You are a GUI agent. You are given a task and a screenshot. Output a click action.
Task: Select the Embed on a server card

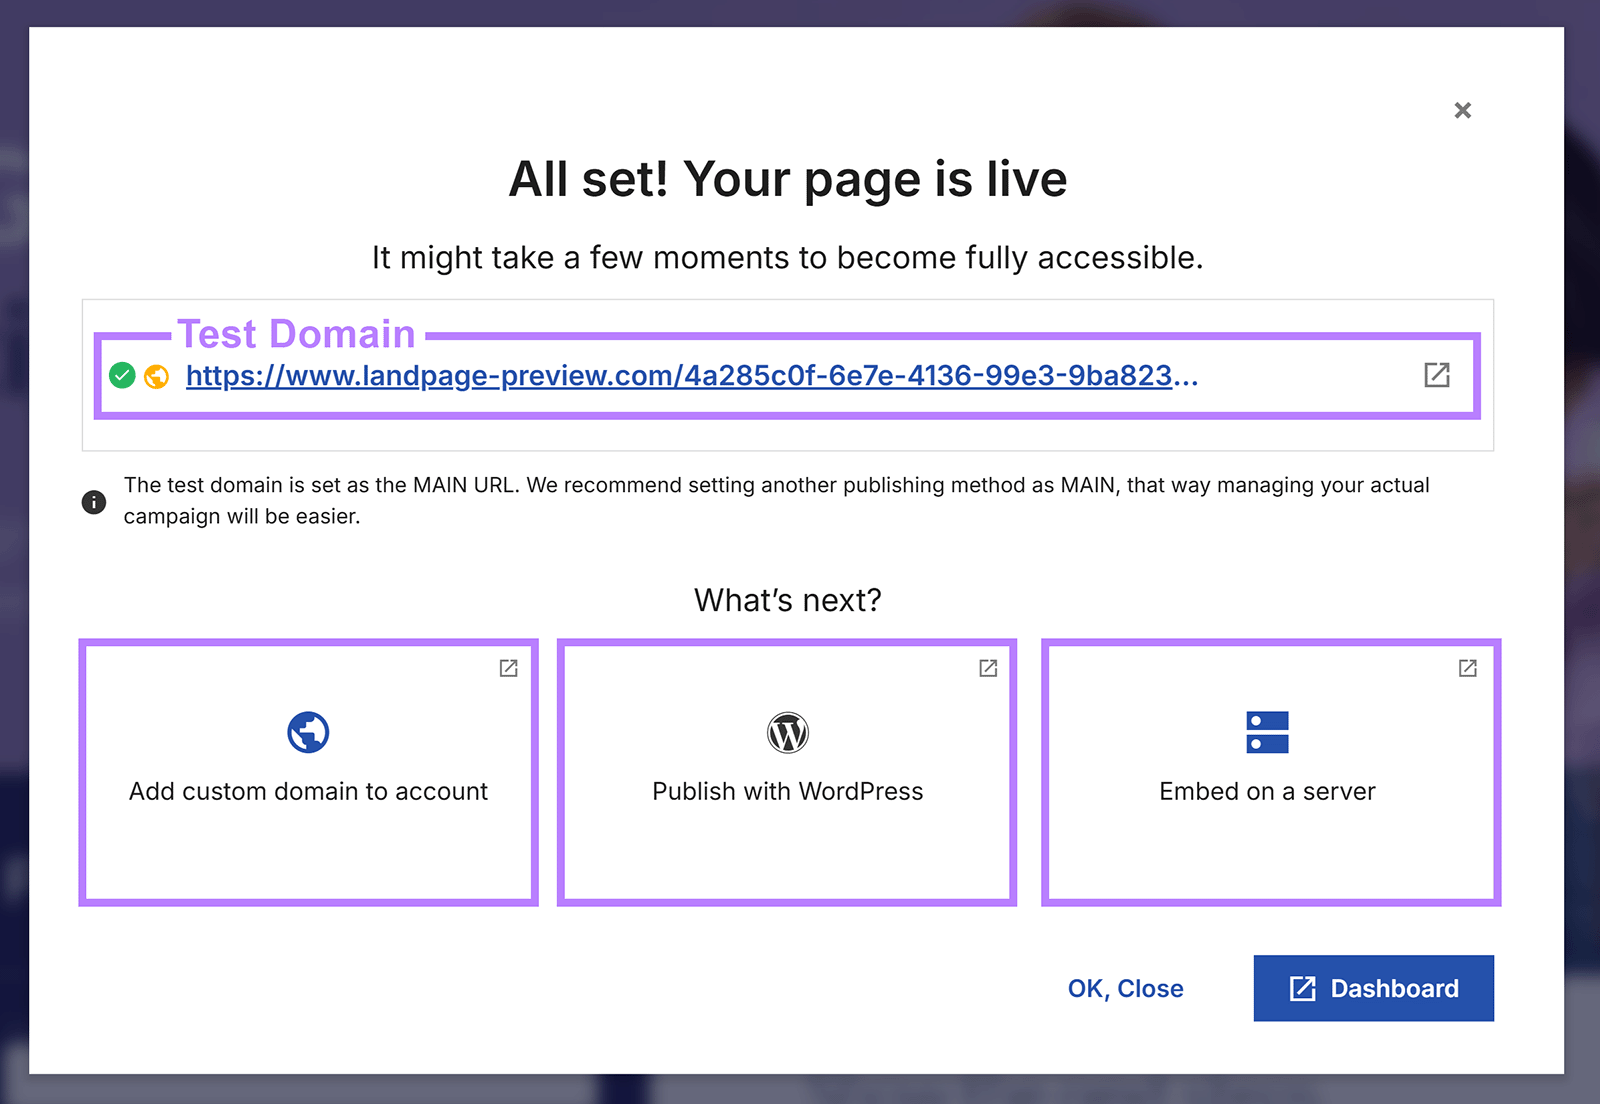click(x=1268, y=772)
